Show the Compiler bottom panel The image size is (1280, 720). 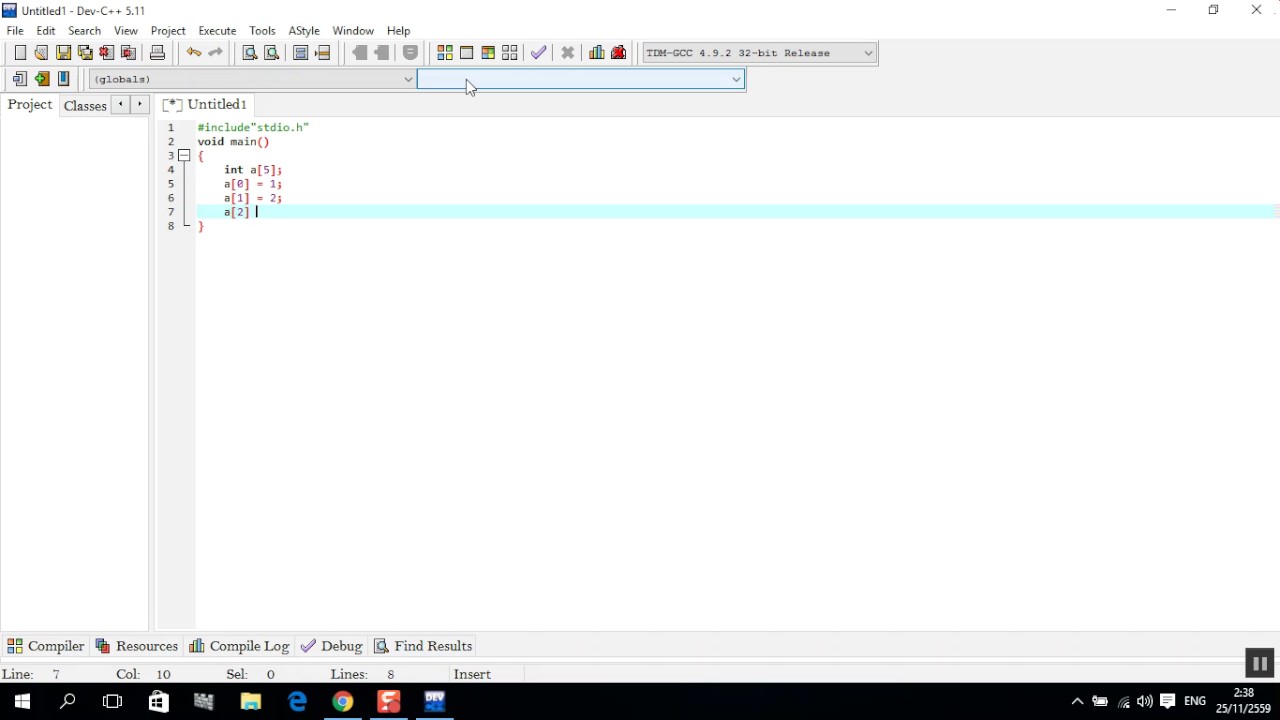pyautogui.click(x=45, y=646)
